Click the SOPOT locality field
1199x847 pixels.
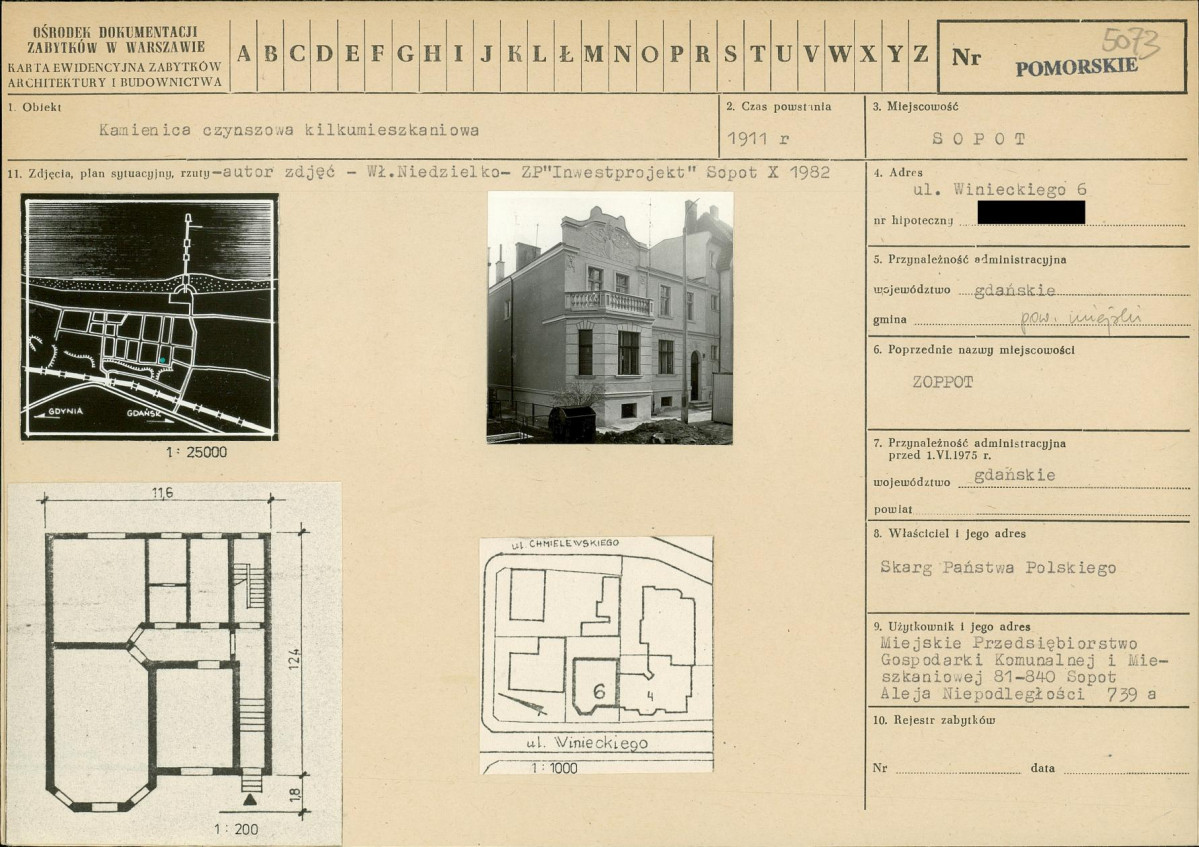coord(978,139)
